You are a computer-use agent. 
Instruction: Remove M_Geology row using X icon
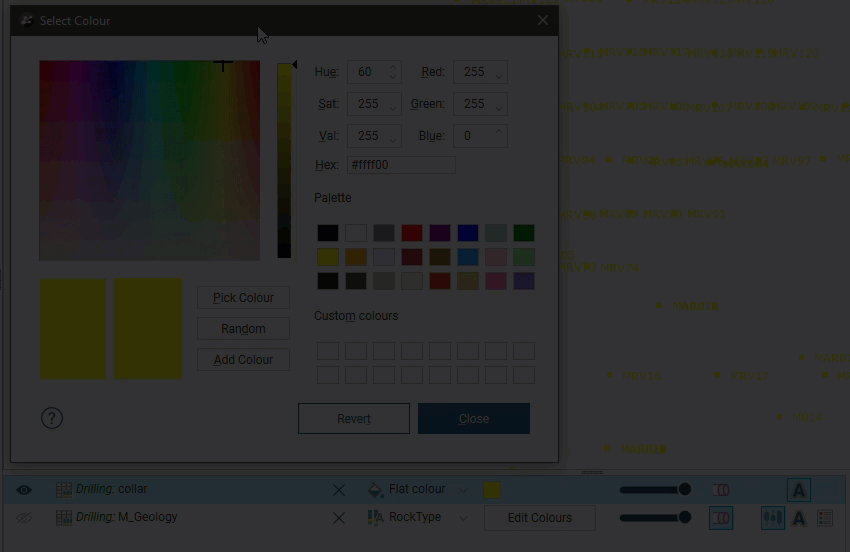pyautogui.click(x=339, y=518)
